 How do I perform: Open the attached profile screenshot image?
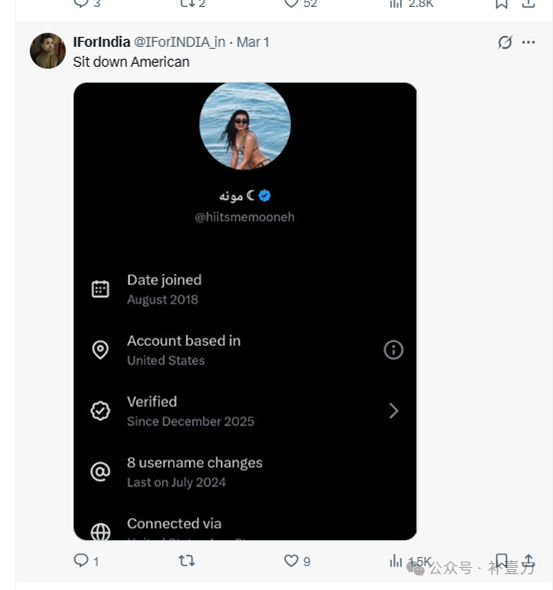click(x=245, y=311)
